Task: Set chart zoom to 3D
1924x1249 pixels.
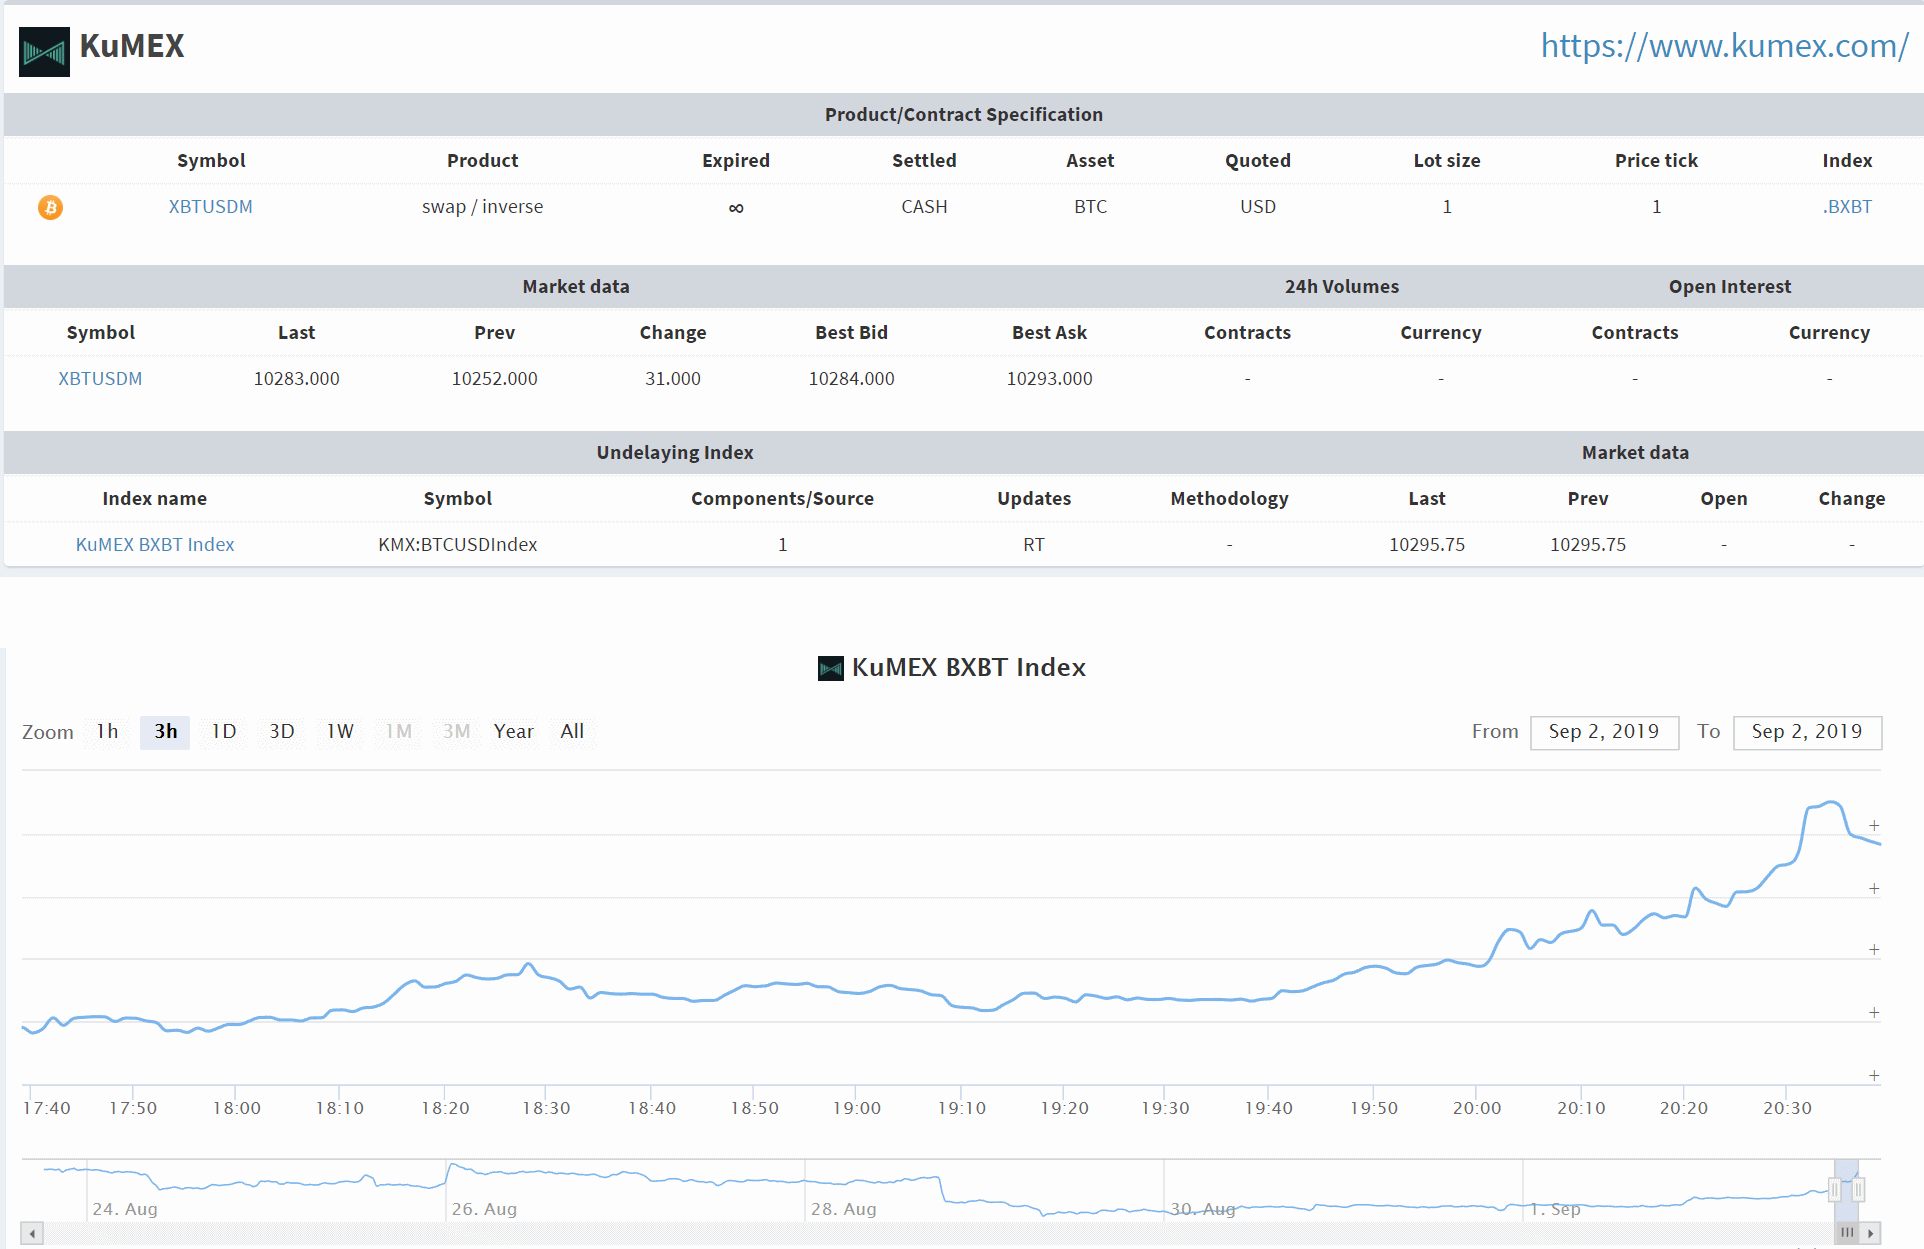Action: (x=282, y=732)
